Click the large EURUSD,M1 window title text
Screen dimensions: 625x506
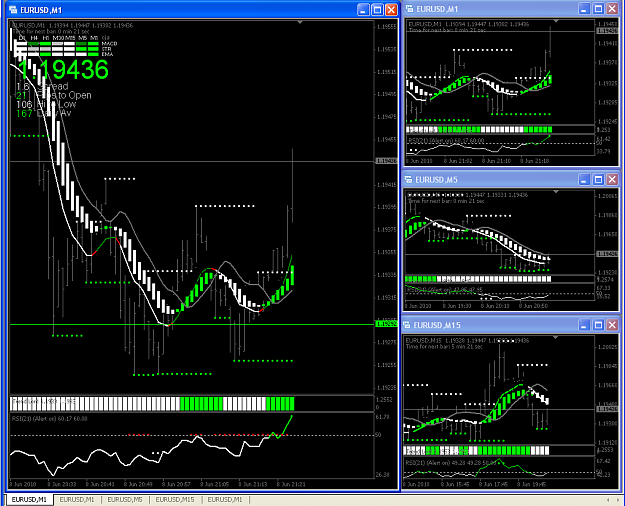tap(41, 10)
